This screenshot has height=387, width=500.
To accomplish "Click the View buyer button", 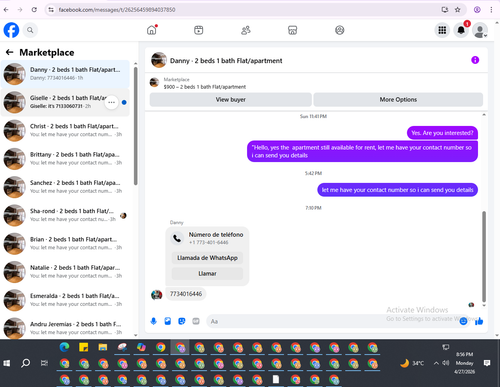I will (x=231, y=99).
